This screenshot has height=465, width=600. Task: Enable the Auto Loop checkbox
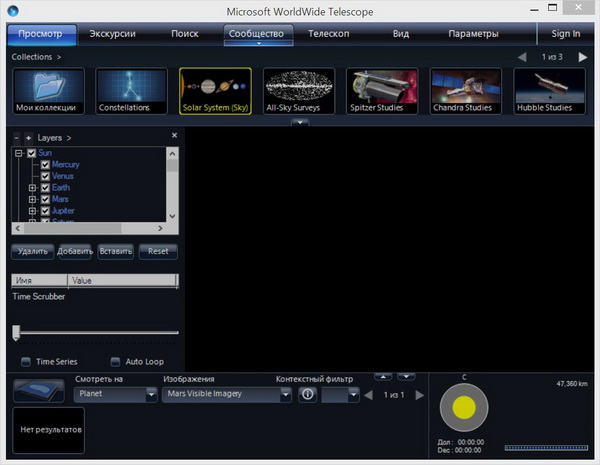click(115, 362)
